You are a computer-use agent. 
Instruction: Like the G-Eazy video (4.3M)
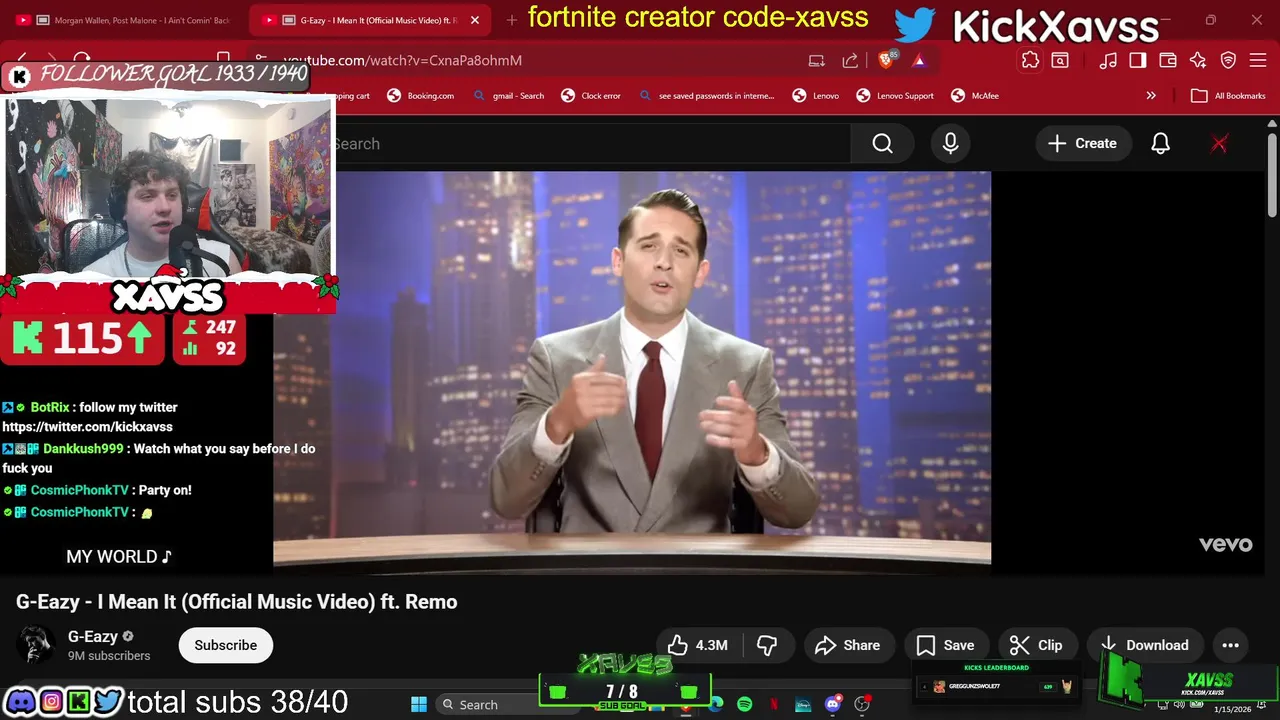point(698,645)
